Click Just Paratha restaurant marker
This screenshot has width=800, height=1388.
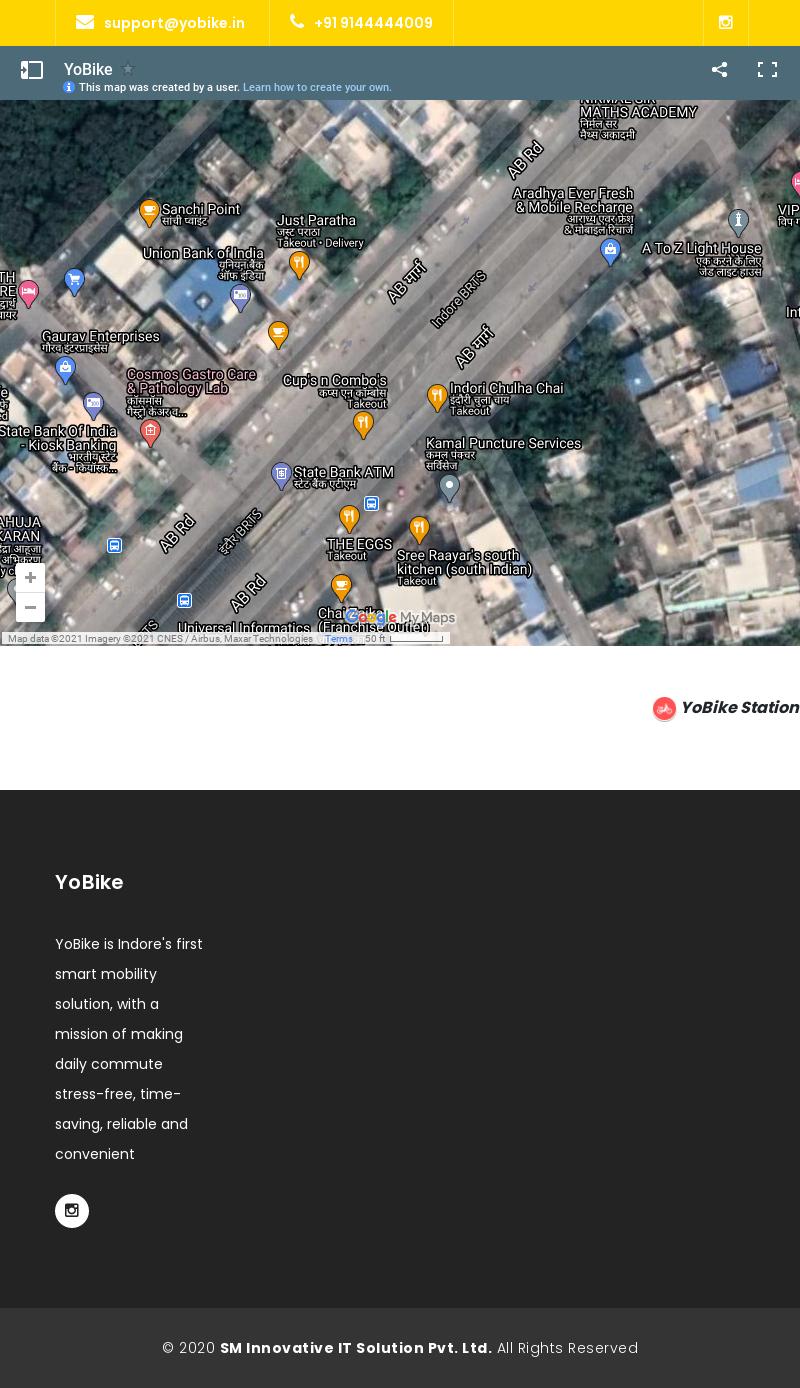299,264
